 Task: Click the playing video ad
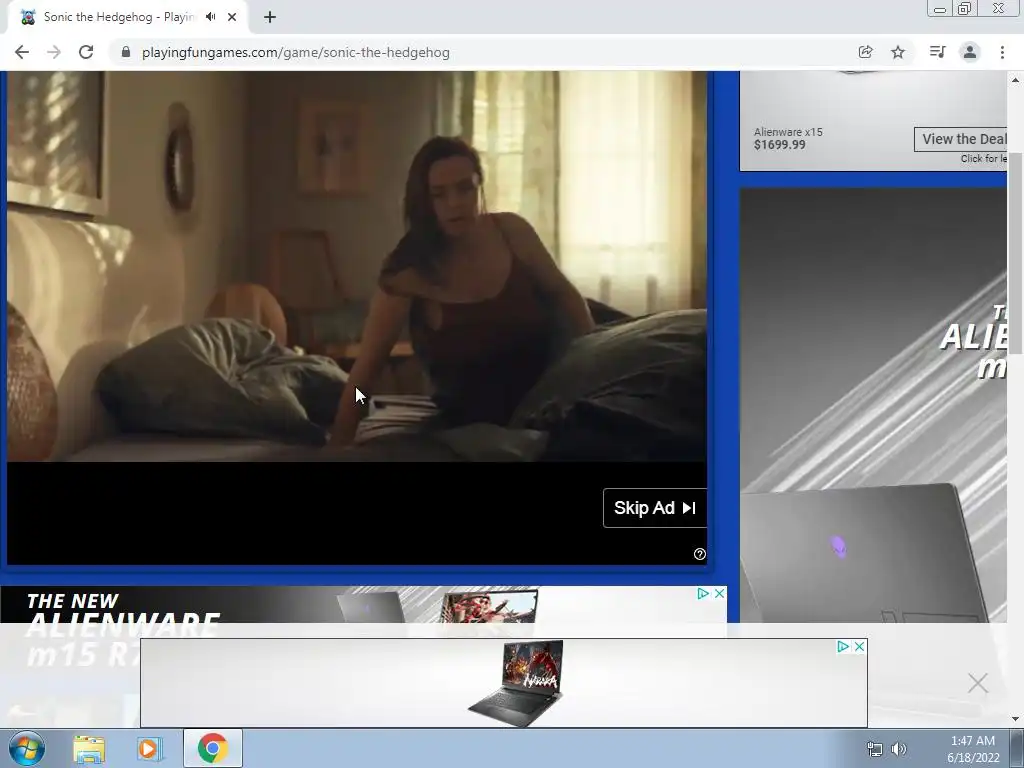pos(357,266)
